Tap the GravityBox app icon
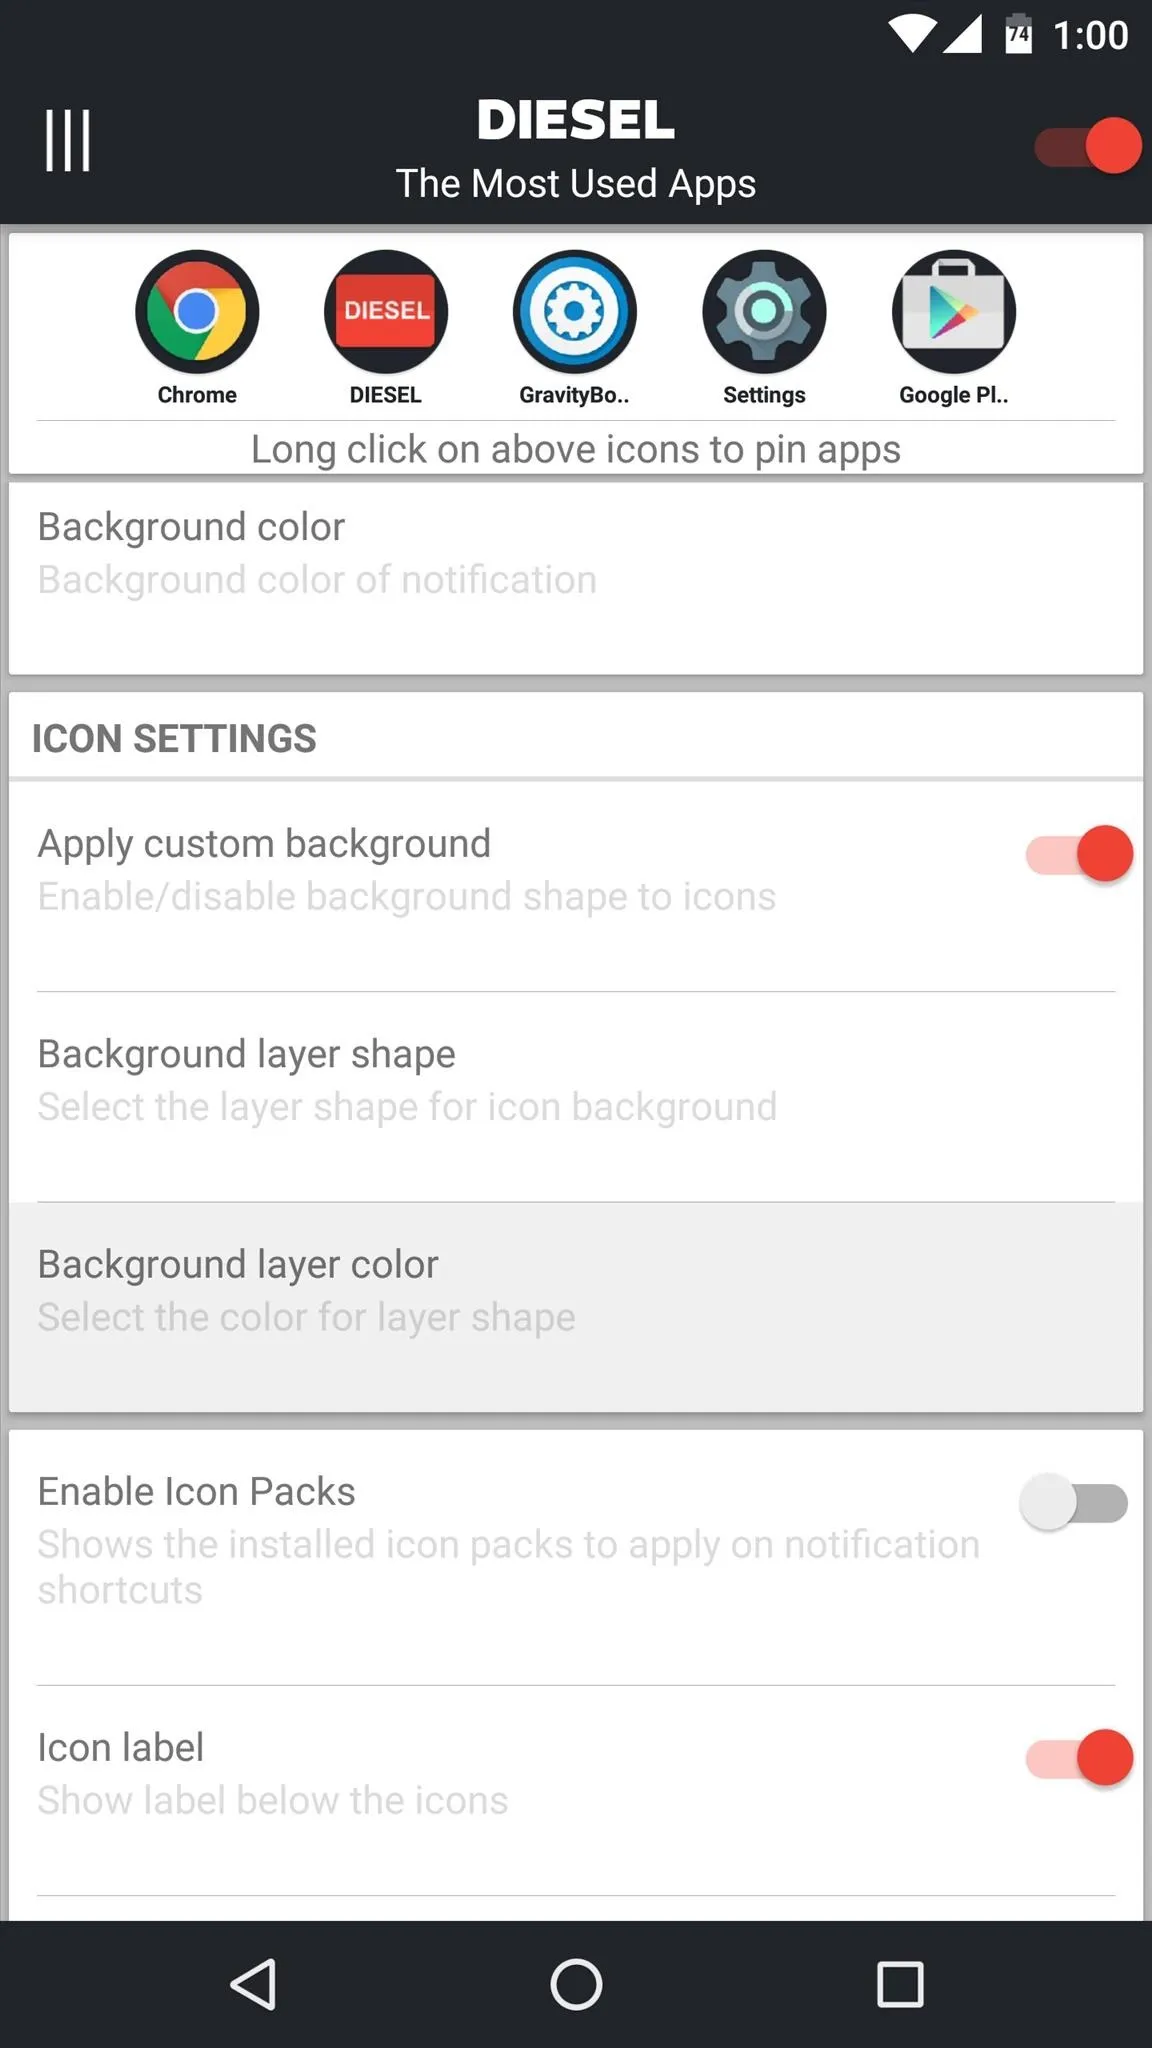Image resolution: width=1152 pixels, height=2048 pixels. point(575,312)
